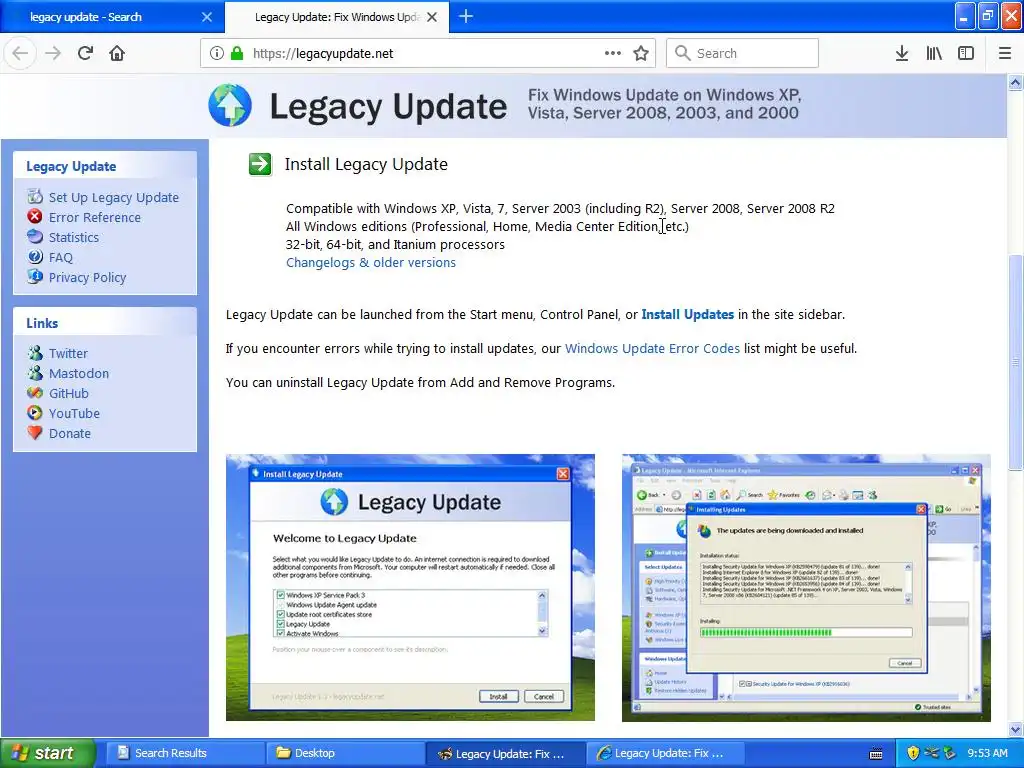Click the page vertical scrollbar thumb
Image resolution: width=1024 pixels, height=768 pixels.
coord(1016,362)
